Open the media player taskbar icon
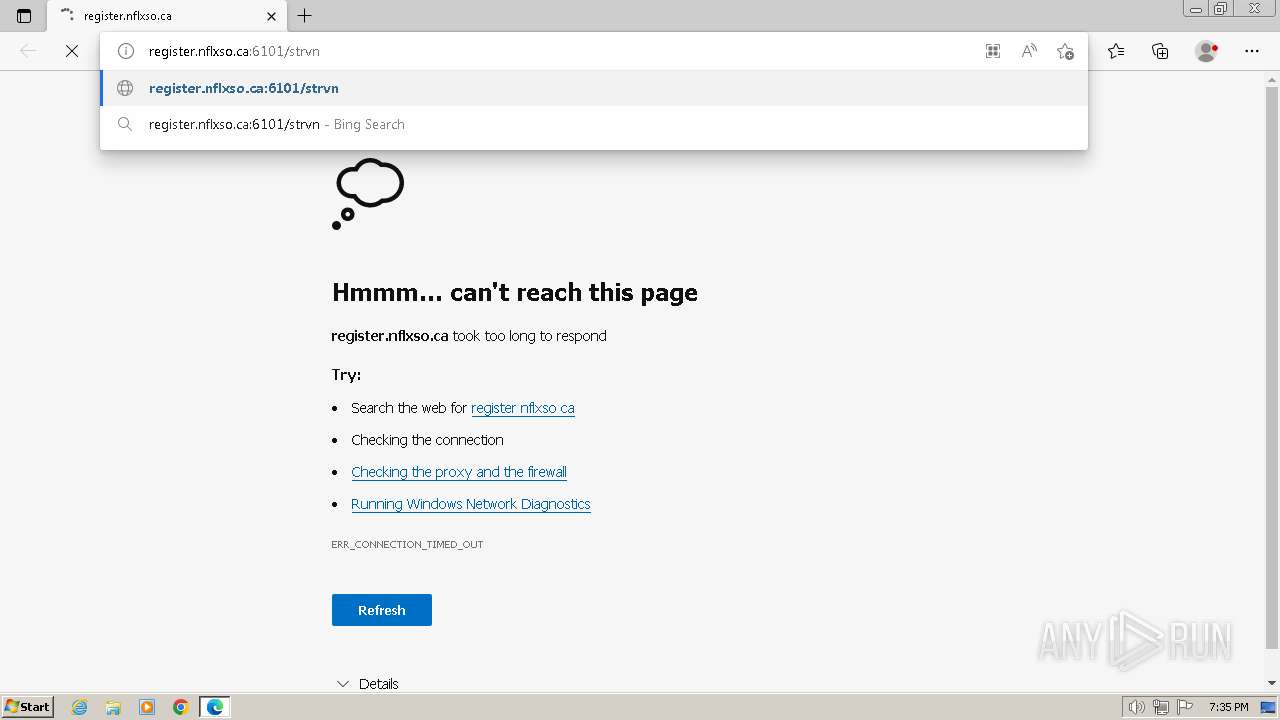The height and width of the screenshot is (720, 1280). [147, 707]
